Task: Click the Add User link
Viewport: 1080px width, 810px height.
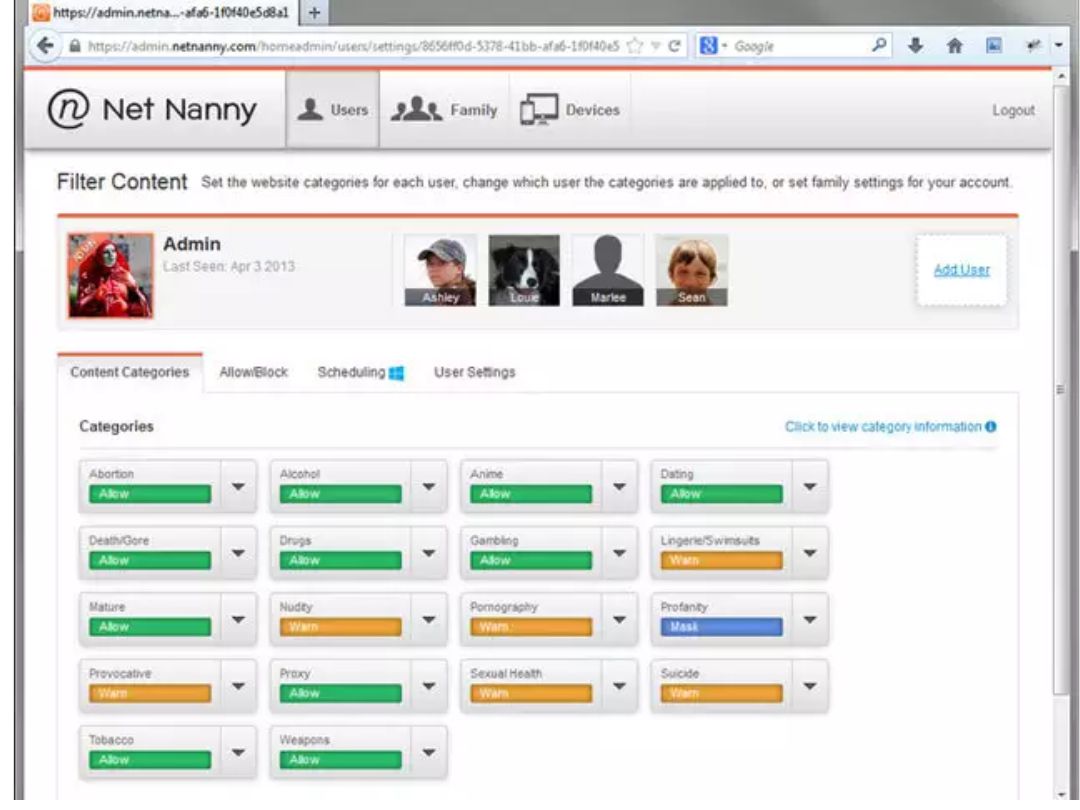Action: click(962, 270)
